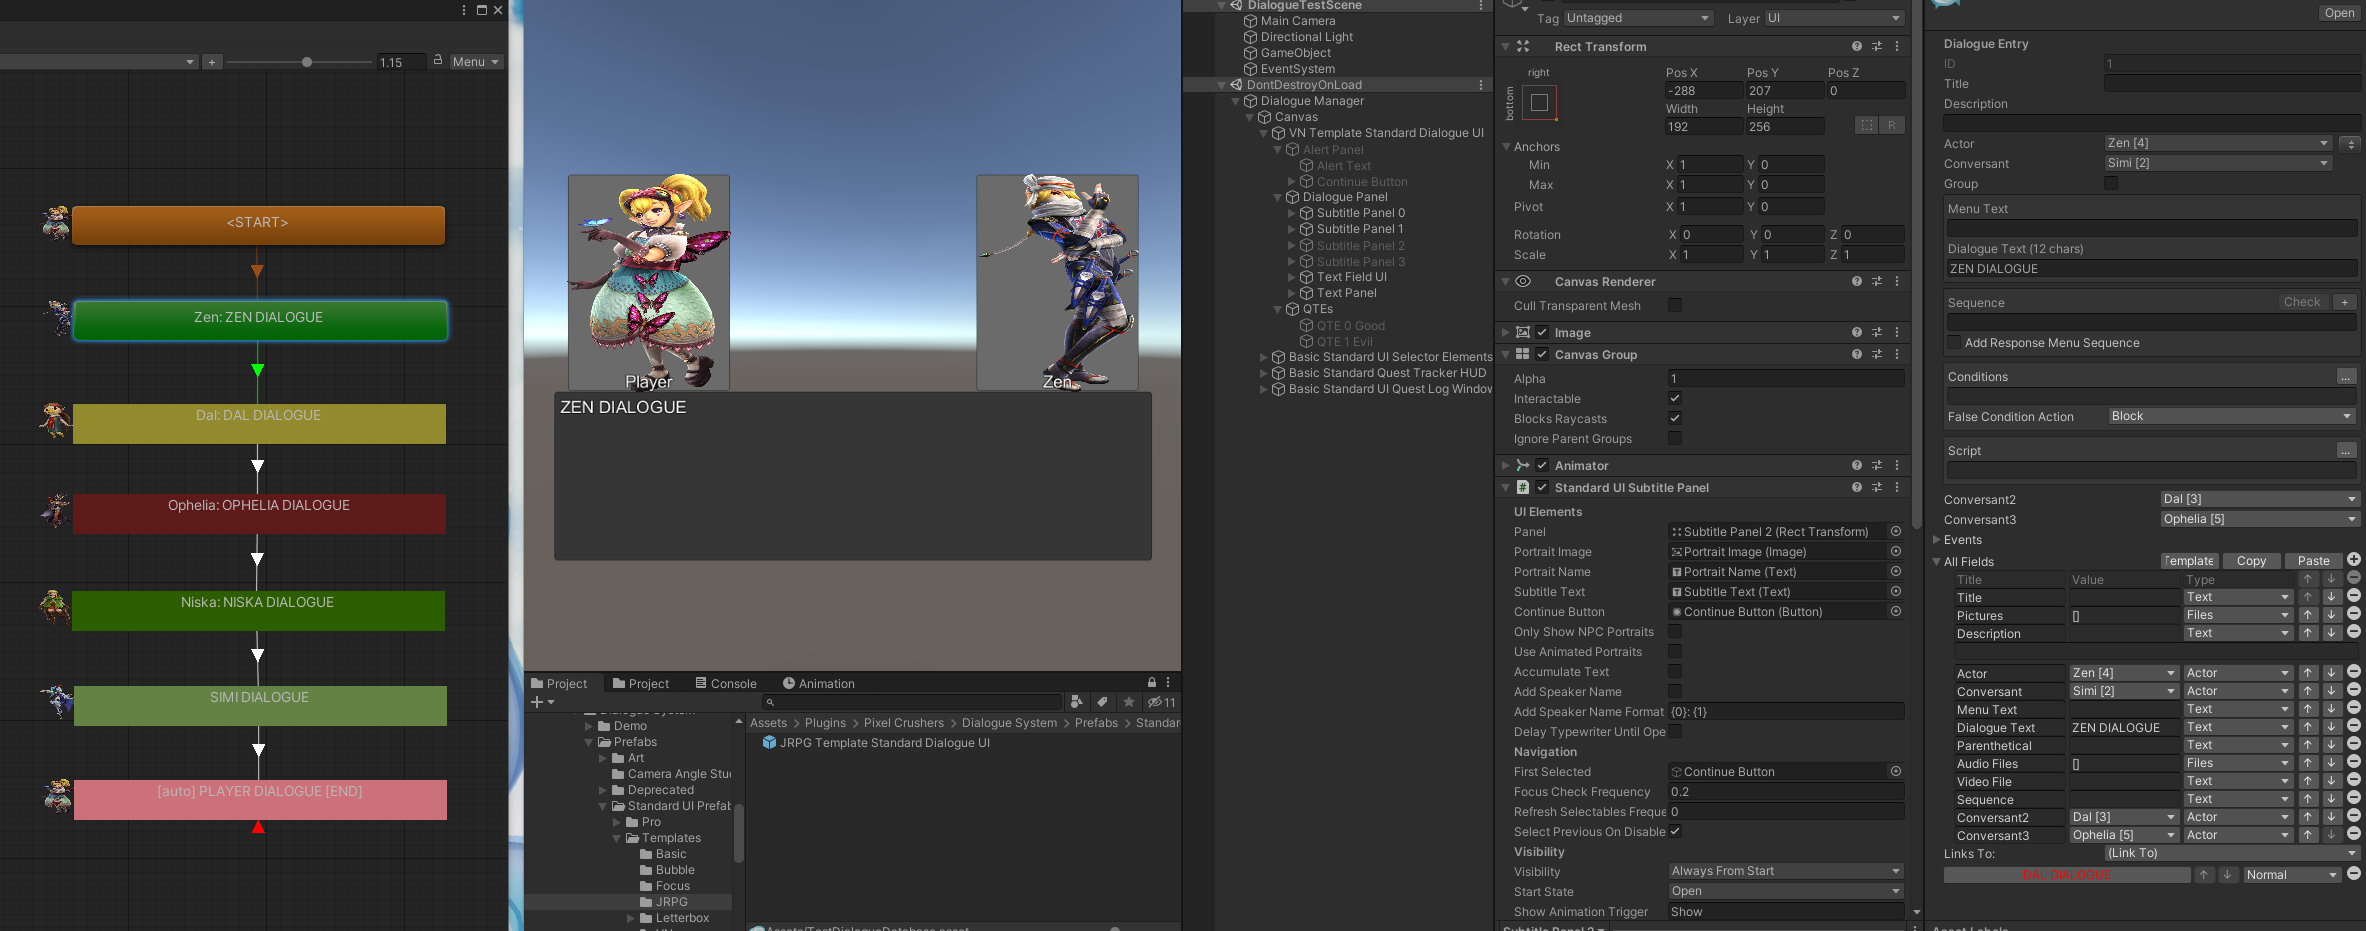Open False Condition Action dropdown
The width and height of the screenshot is (2366, 931).
click(x=2232, y=416)
